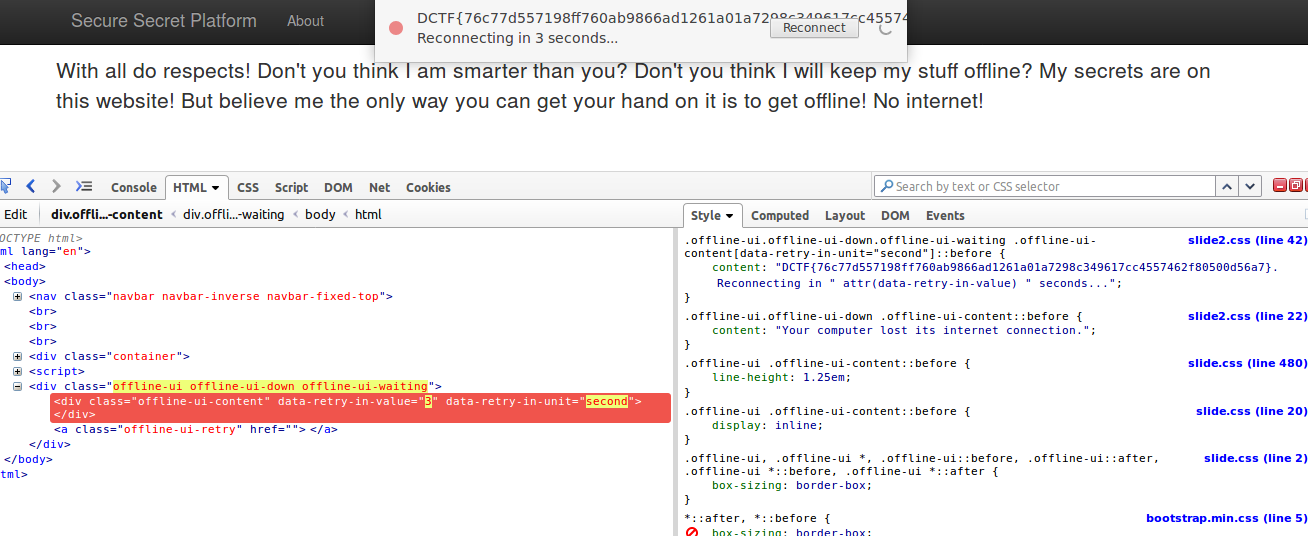Select the offline-ui-retry anchor node
This screenshot has height=536, width=1308.
pos(195,430)
